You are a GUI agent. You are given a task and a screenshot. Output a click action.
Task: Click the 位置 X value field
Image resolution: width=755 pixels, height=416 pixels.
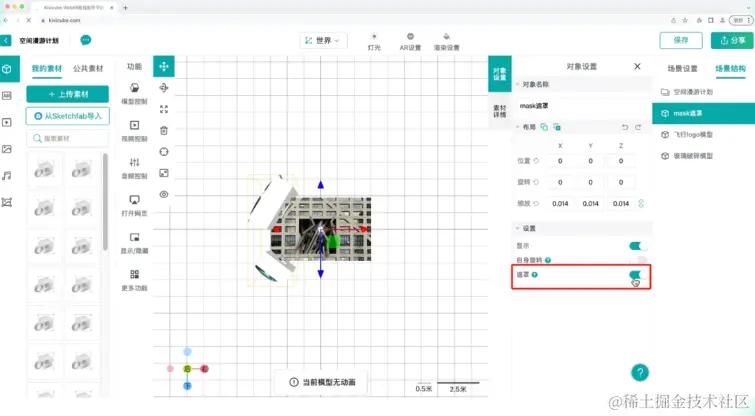[x=560, y=161]
